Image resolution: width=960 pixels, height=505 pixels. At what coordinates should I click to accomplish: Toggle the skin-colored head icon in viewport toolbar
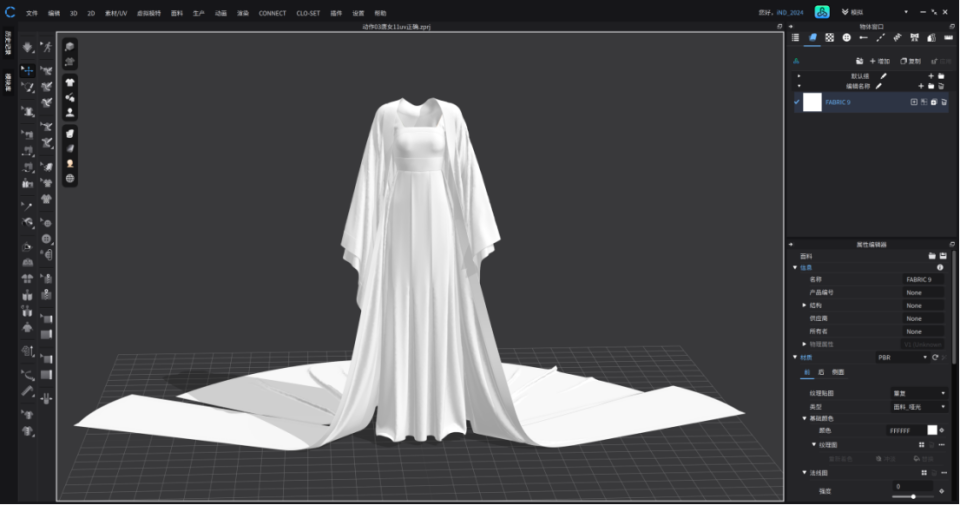pos(70,163)
